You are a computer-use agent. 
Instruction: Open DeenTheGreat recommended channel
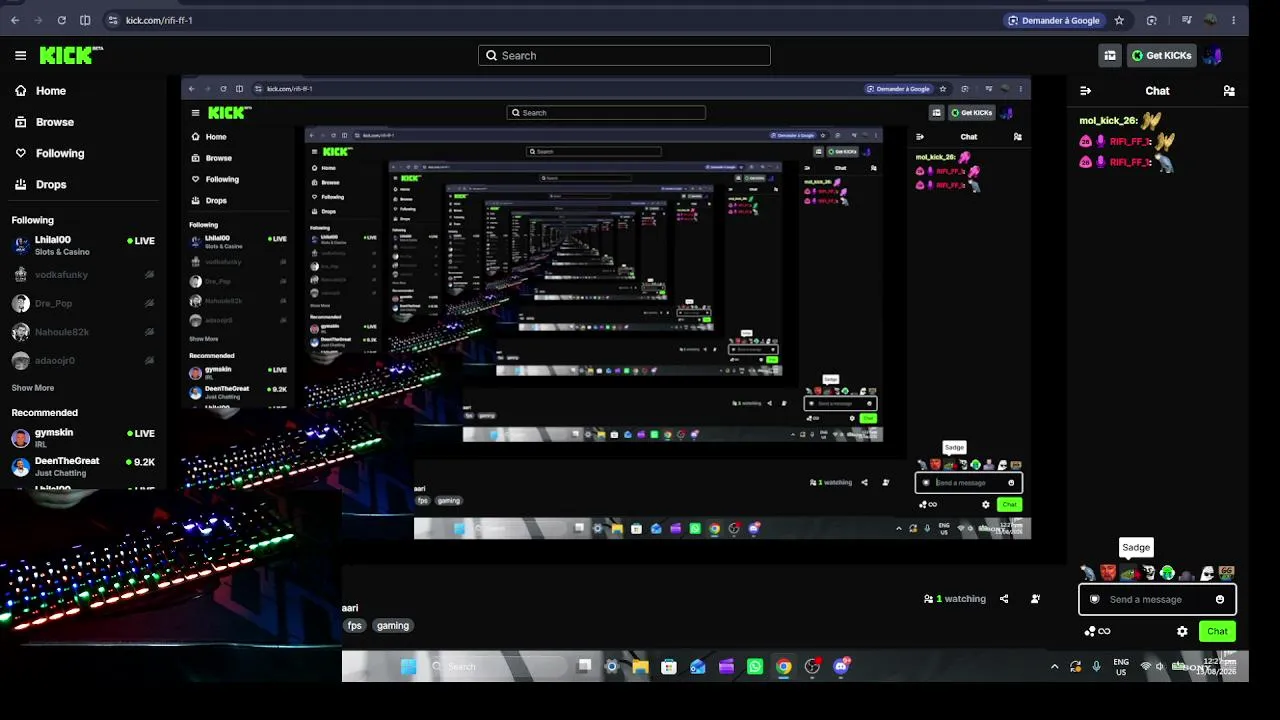pyautogui.click(x=84, y=467)
